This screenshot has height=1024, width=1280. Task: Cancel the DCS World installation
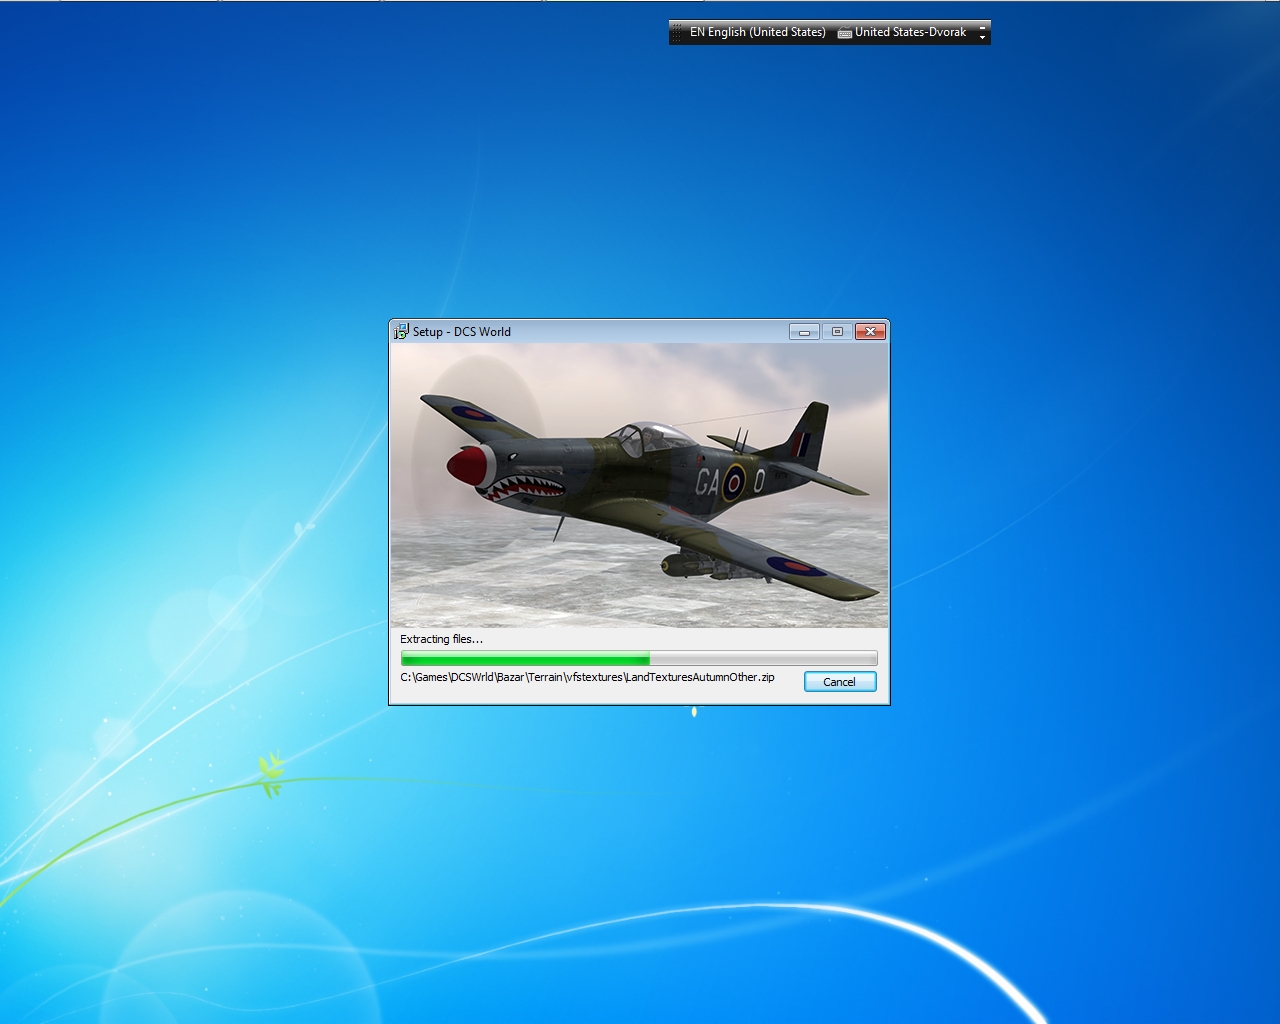pyautogui.click(x=840, y=682)
